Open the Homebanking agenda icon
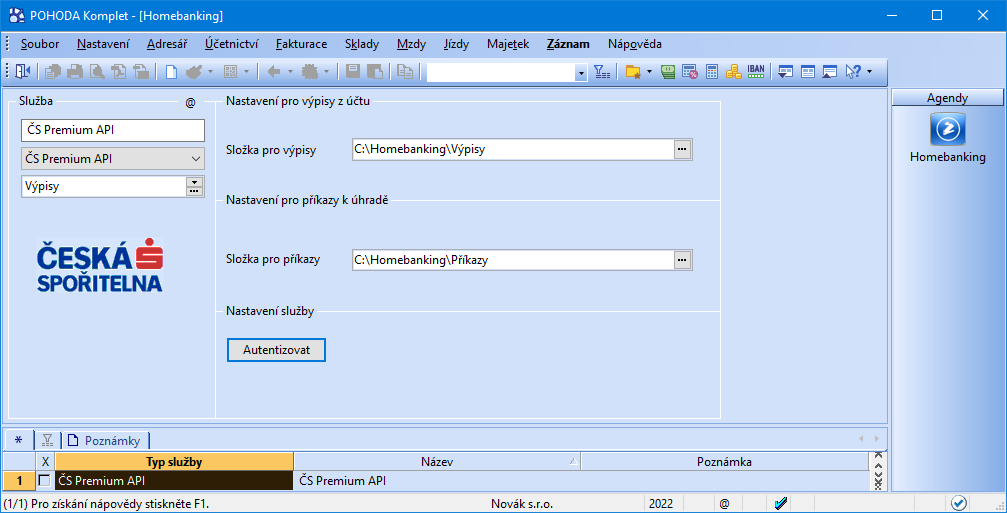 click(948, 129)
